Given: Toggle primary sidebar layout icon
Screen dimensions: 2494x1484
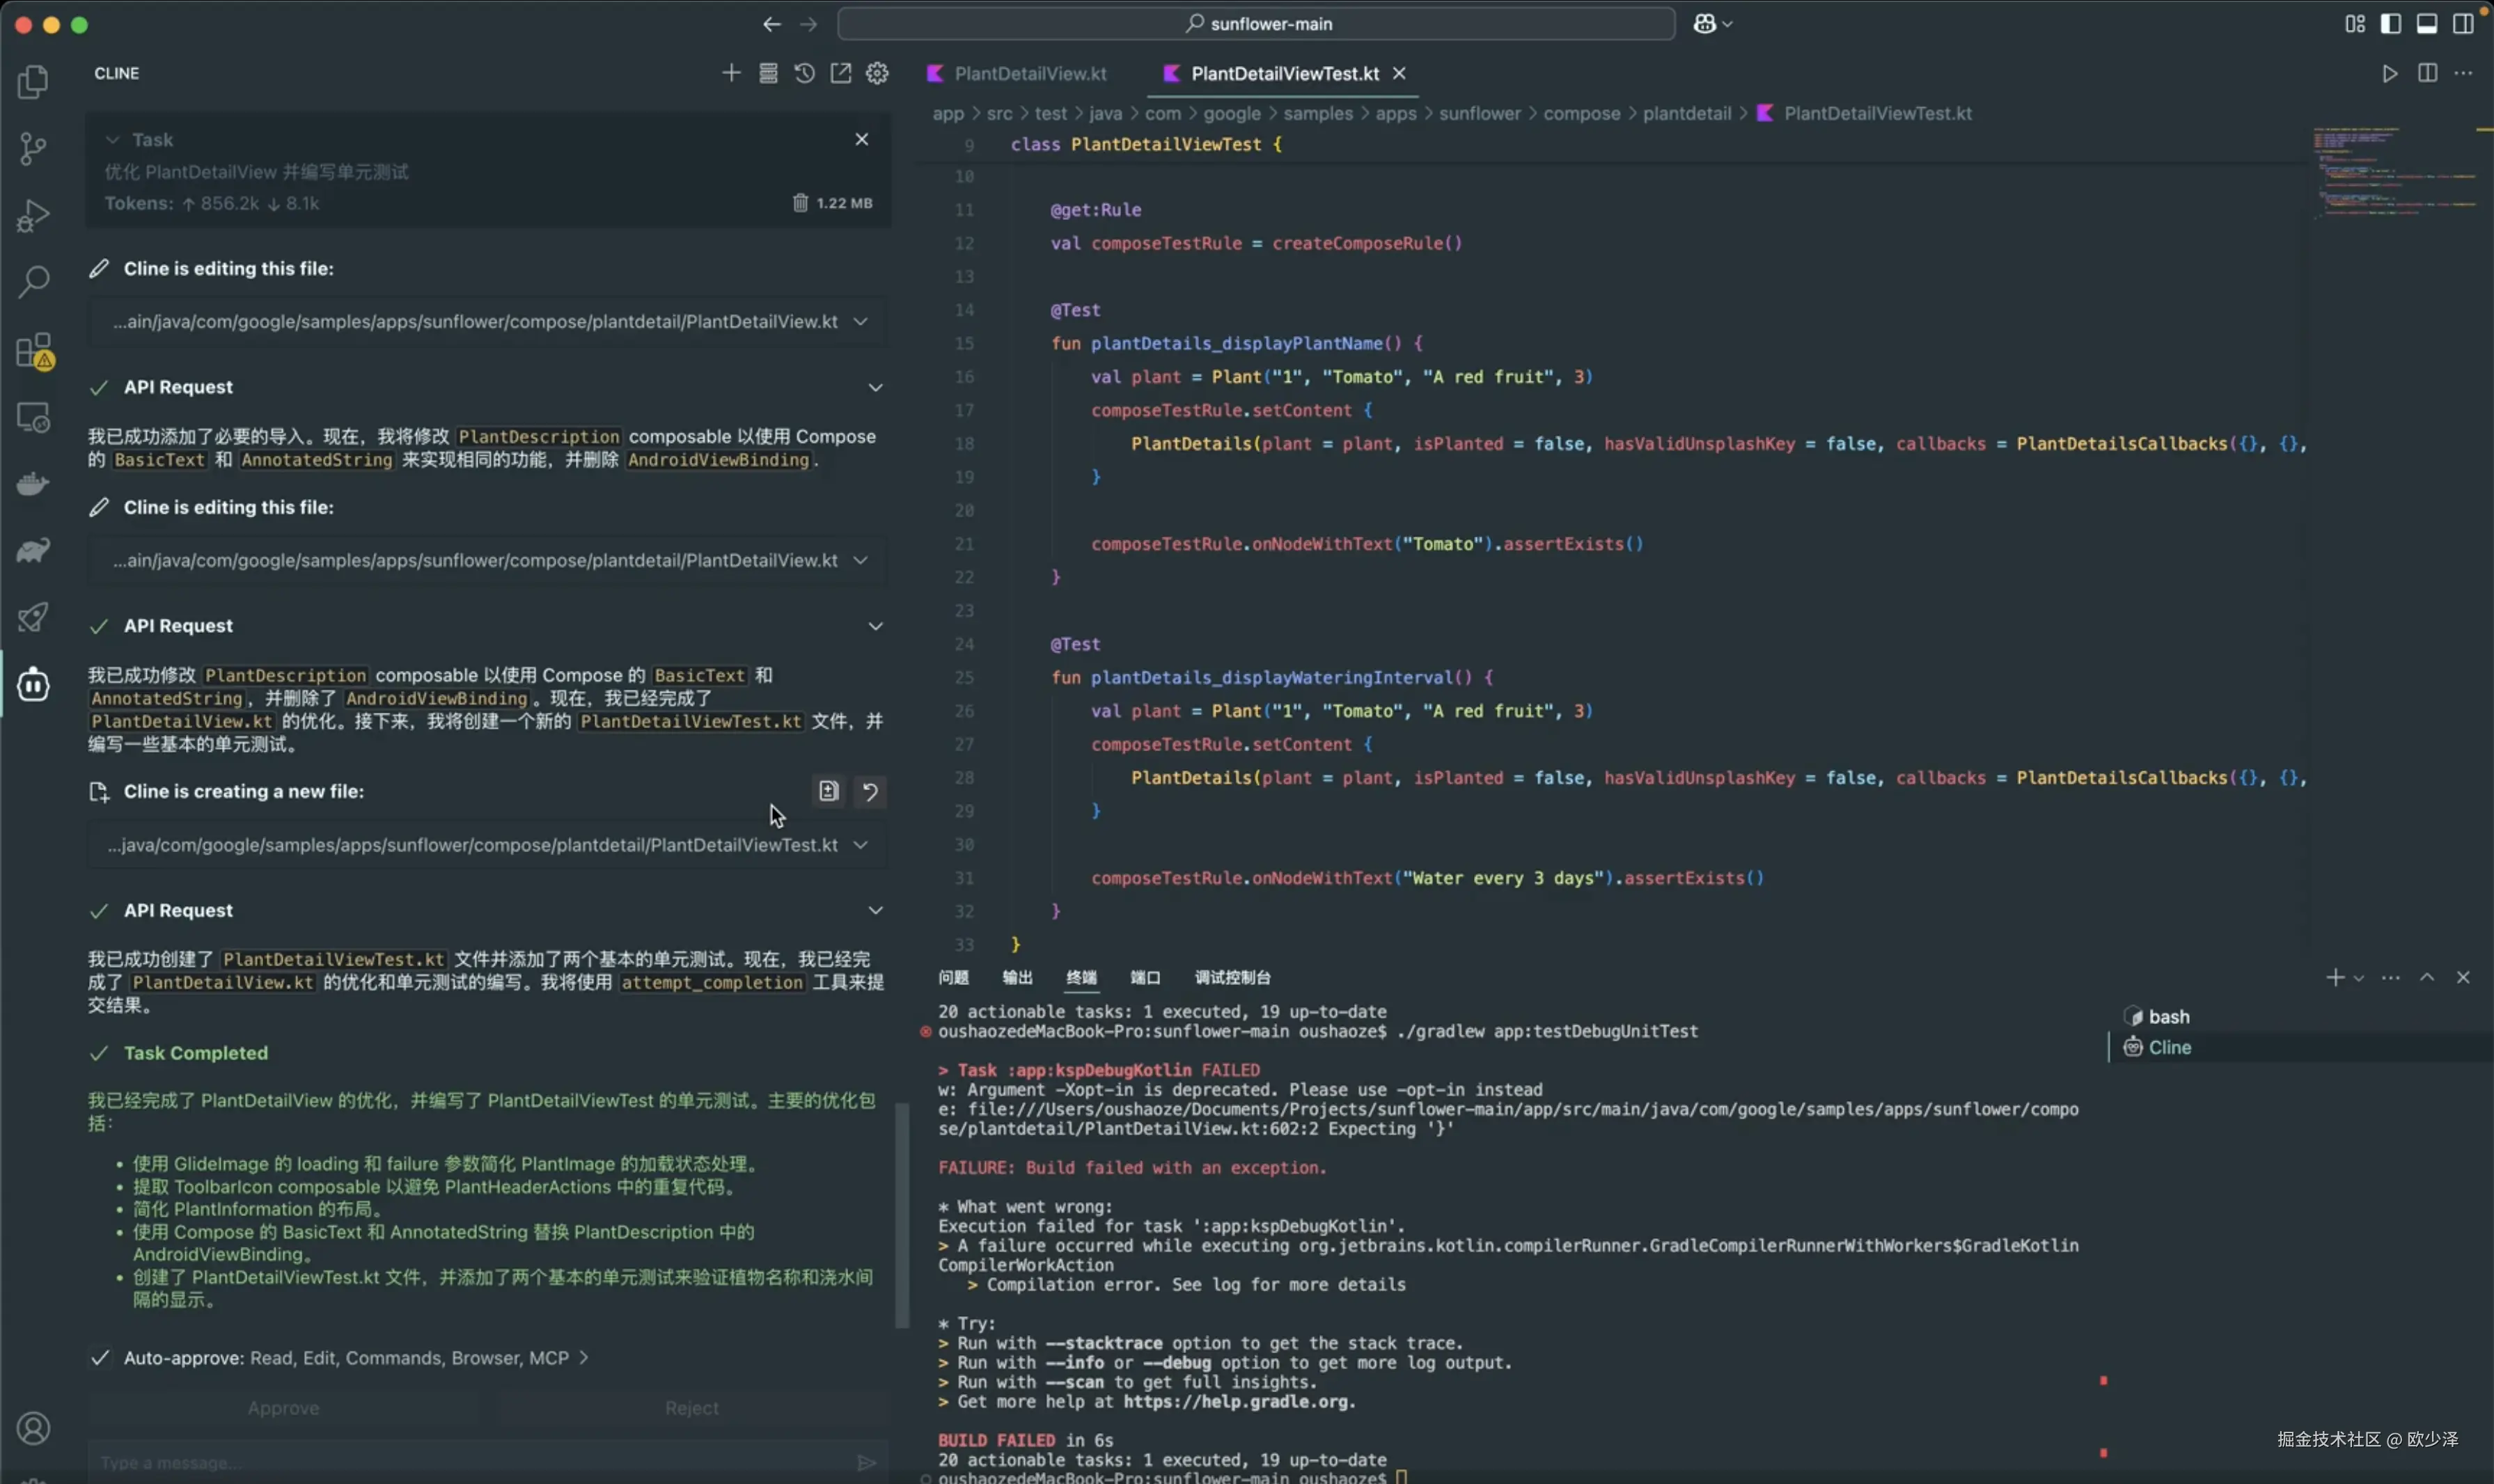Looking at the screenshot, I should pyautogui.click(x=2390, y=24).
